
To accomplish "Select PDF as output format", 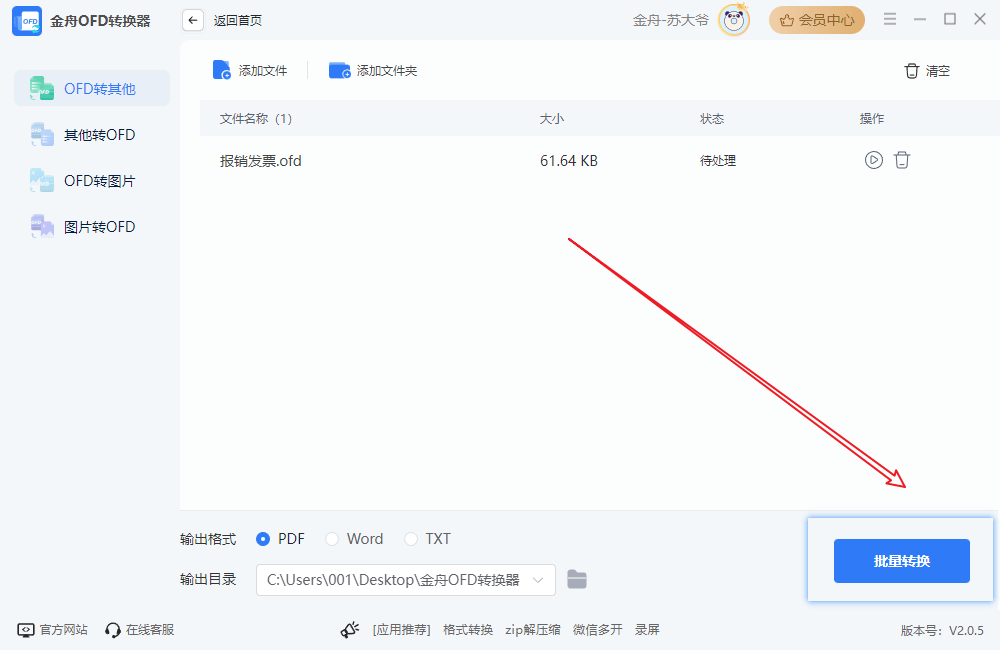I will coord(262,538).
